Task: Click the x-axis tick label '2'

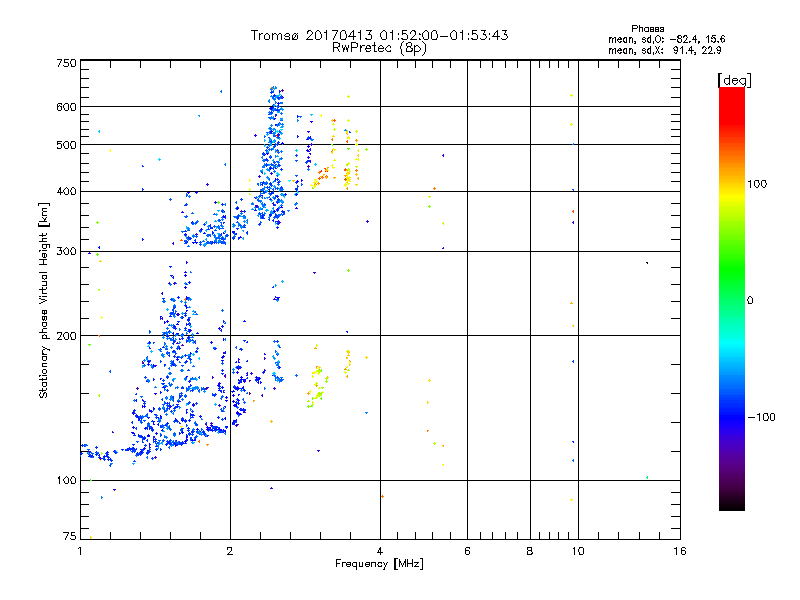Action: (x=230, y=551)
